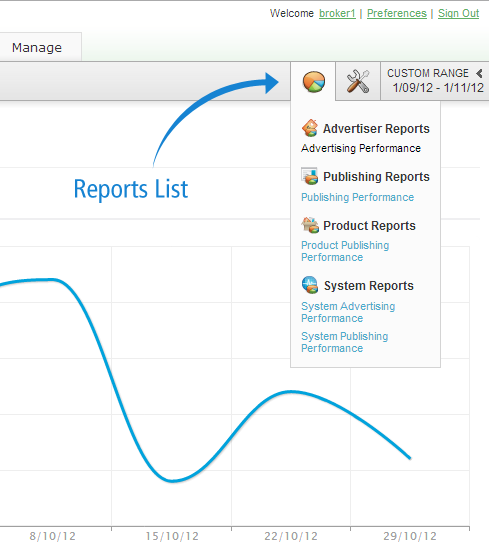Click the Sign Out link
This screenshot has width=489, height=548.
coord(458,13)
